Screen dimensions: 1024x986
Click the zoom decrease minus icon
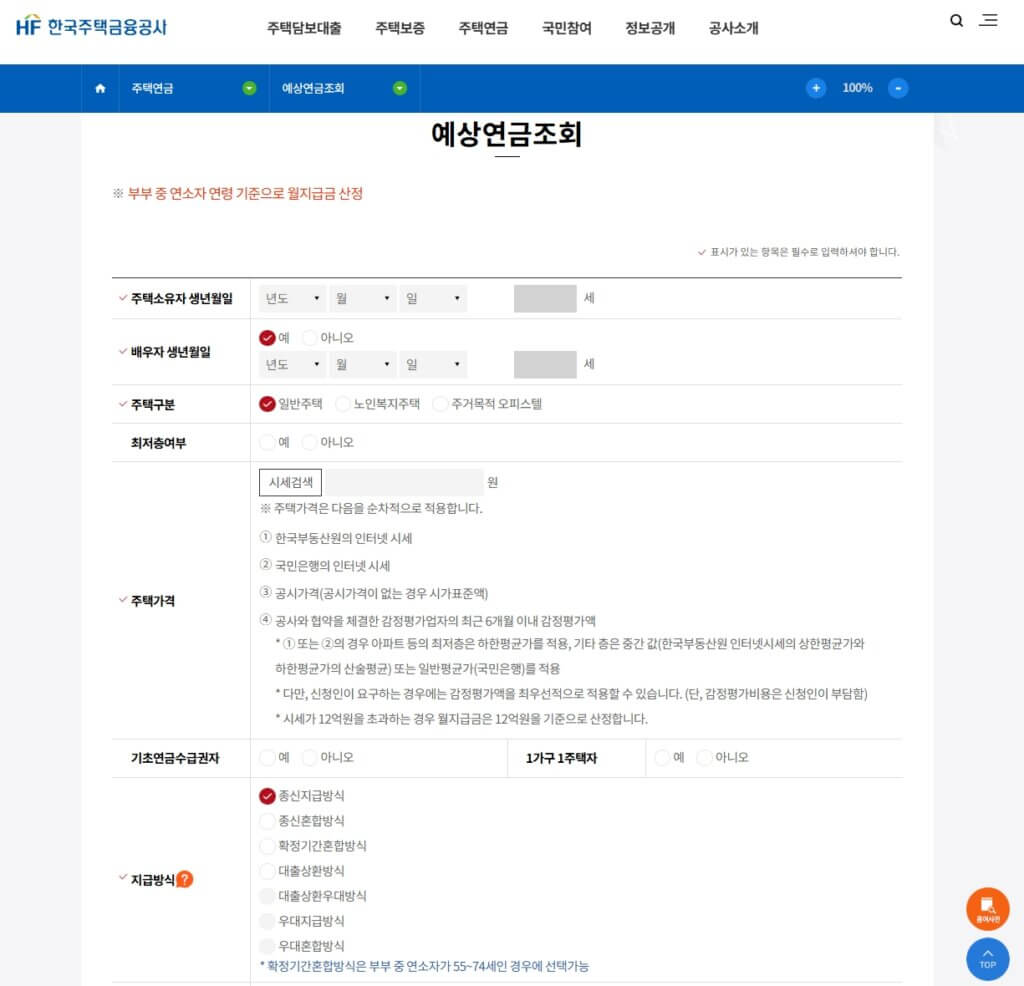(x=898, y=88)
